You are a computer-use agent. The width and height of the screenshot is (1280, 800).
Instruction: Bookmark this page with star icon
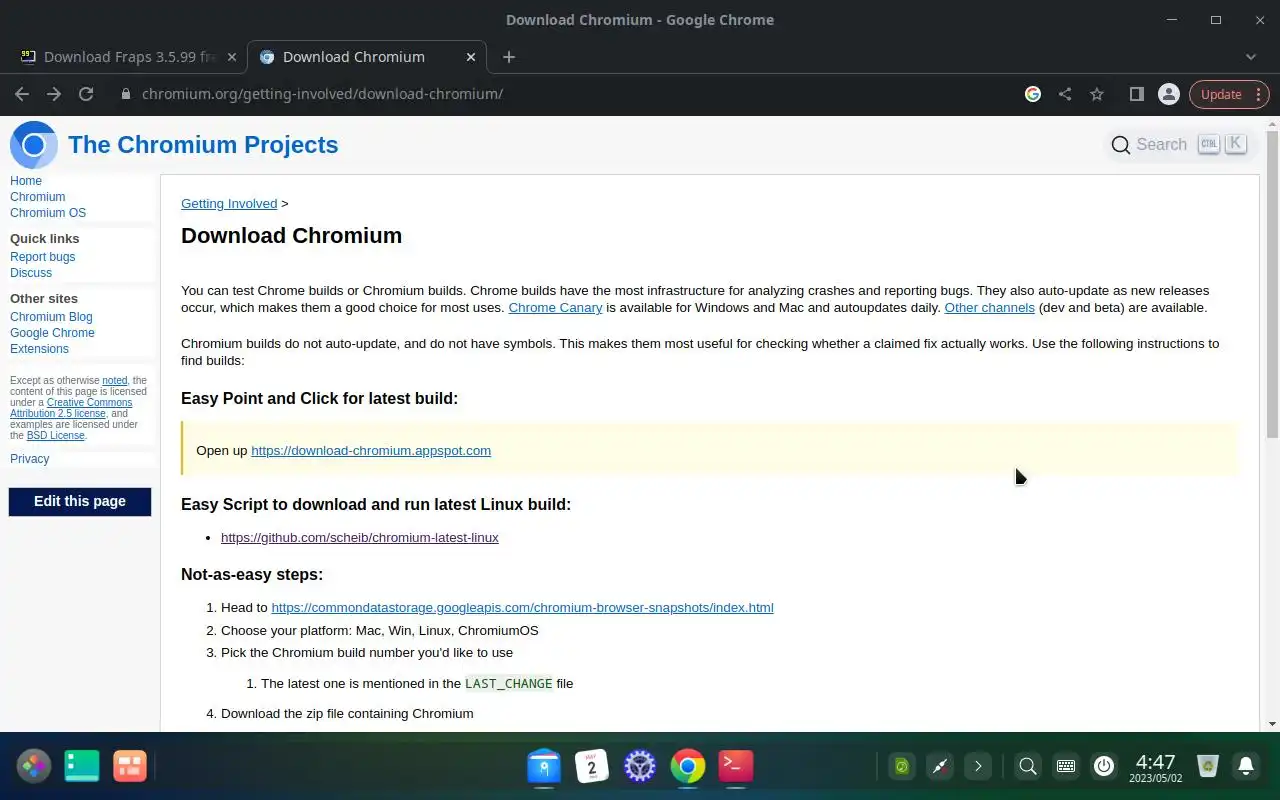pos(1097,94)
